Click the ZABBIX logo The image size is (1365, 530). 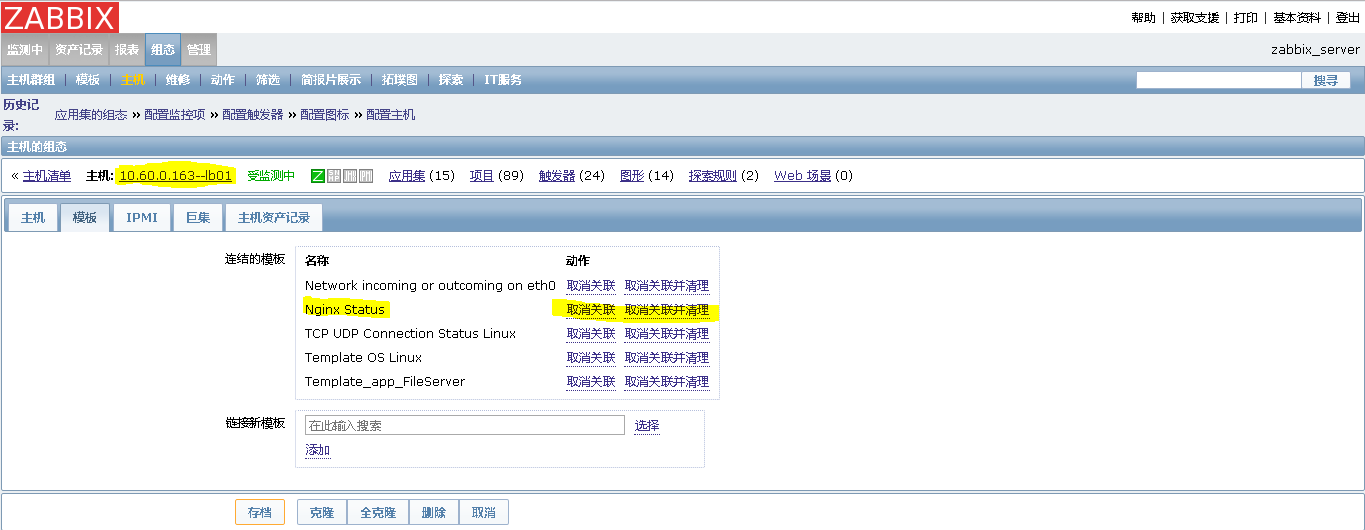tap(60, 17)
